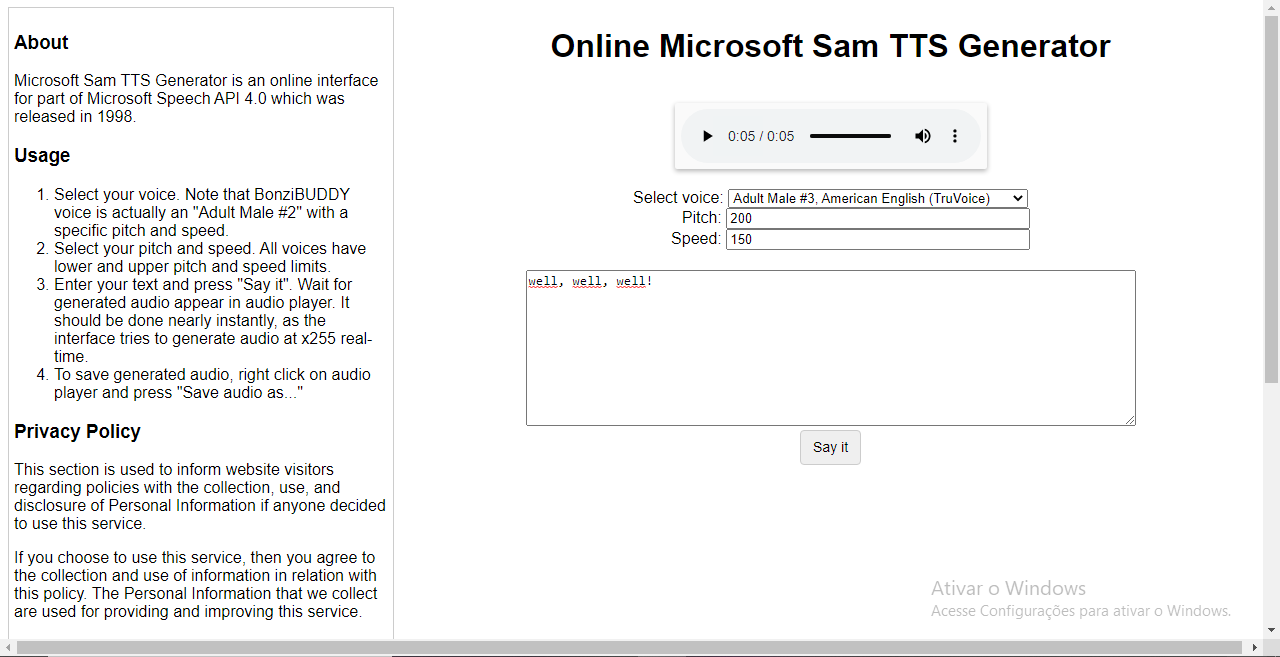Click the scroll left arrow
The height and width of the screenshot is (657, 1280).
8,648
